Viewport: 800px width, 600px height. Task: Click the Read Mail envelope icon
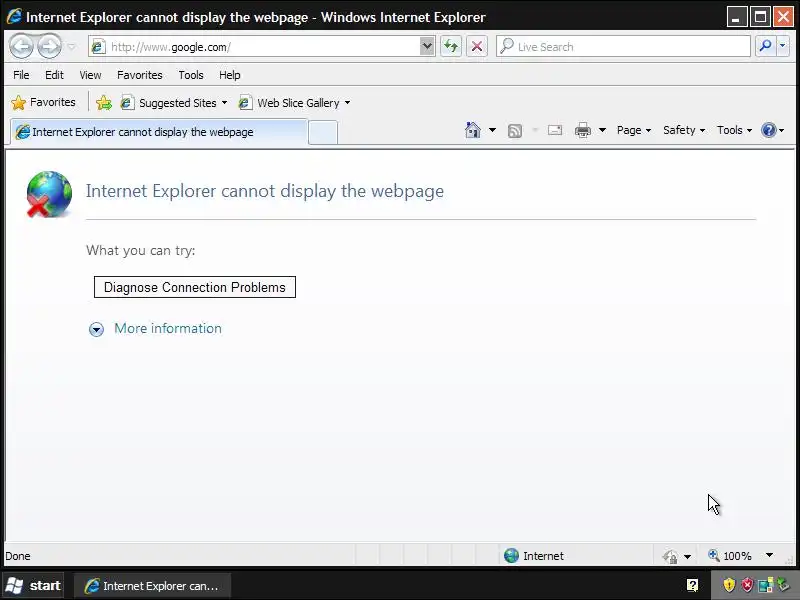pos(555,130)
